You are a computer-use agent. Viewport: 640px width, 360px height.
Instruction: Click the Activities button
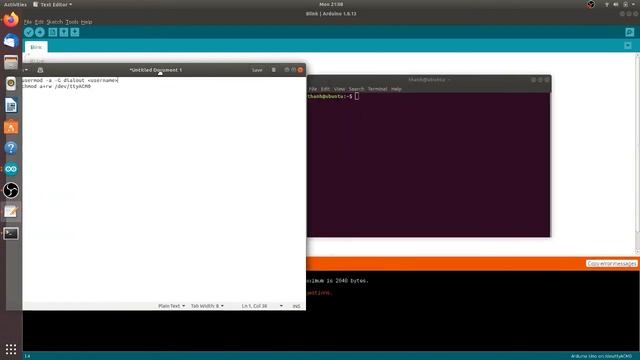pyautogui.click(x=15, y=4)
